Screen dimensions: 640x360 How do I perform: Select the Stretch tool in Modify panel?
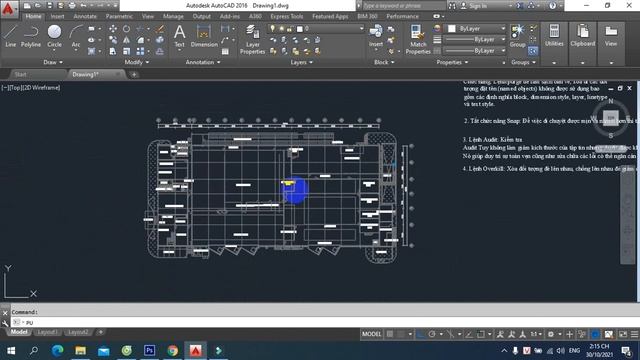click(x=113, y=51)
